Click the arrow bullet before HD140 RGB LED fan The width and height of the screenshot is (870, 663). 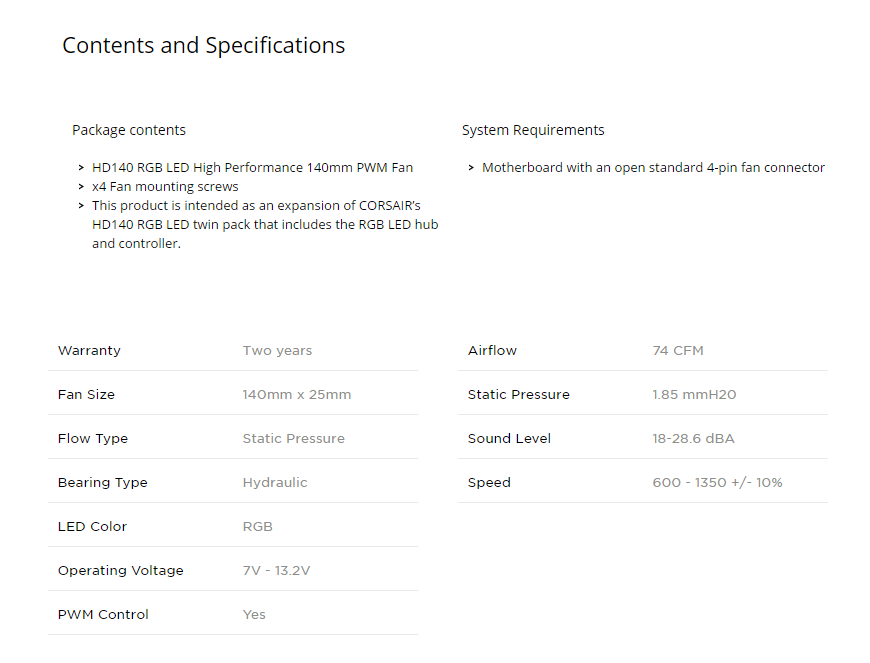(x=82, y=168)
